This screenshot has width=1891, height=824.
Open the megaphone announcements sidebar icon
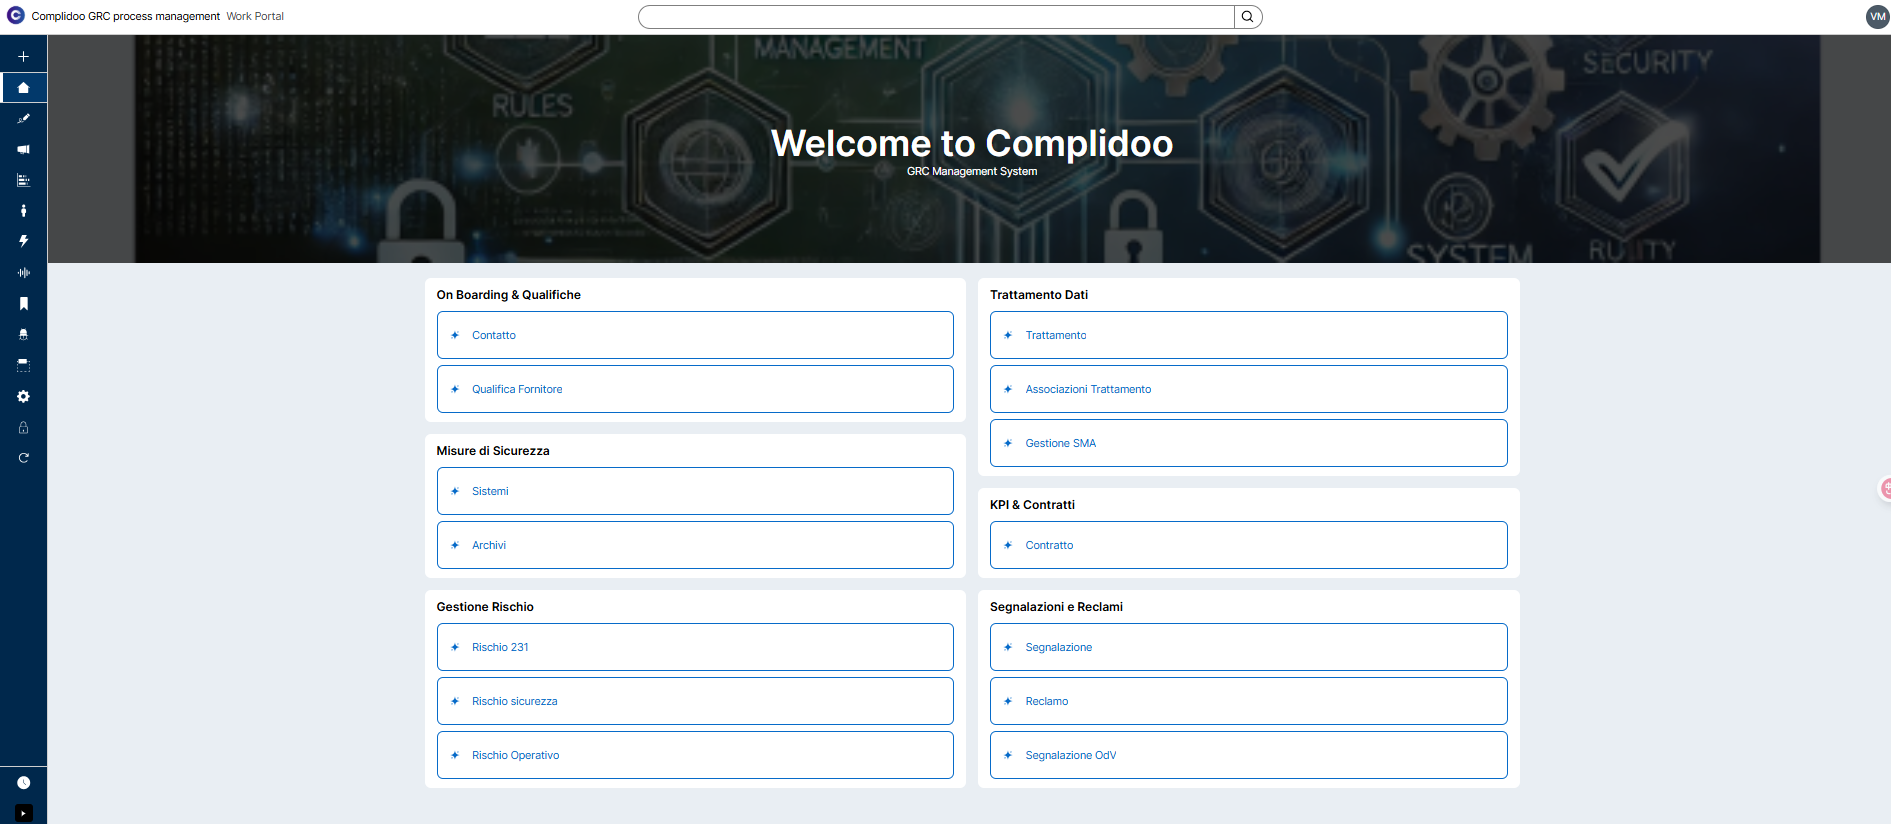click(23, 150)
